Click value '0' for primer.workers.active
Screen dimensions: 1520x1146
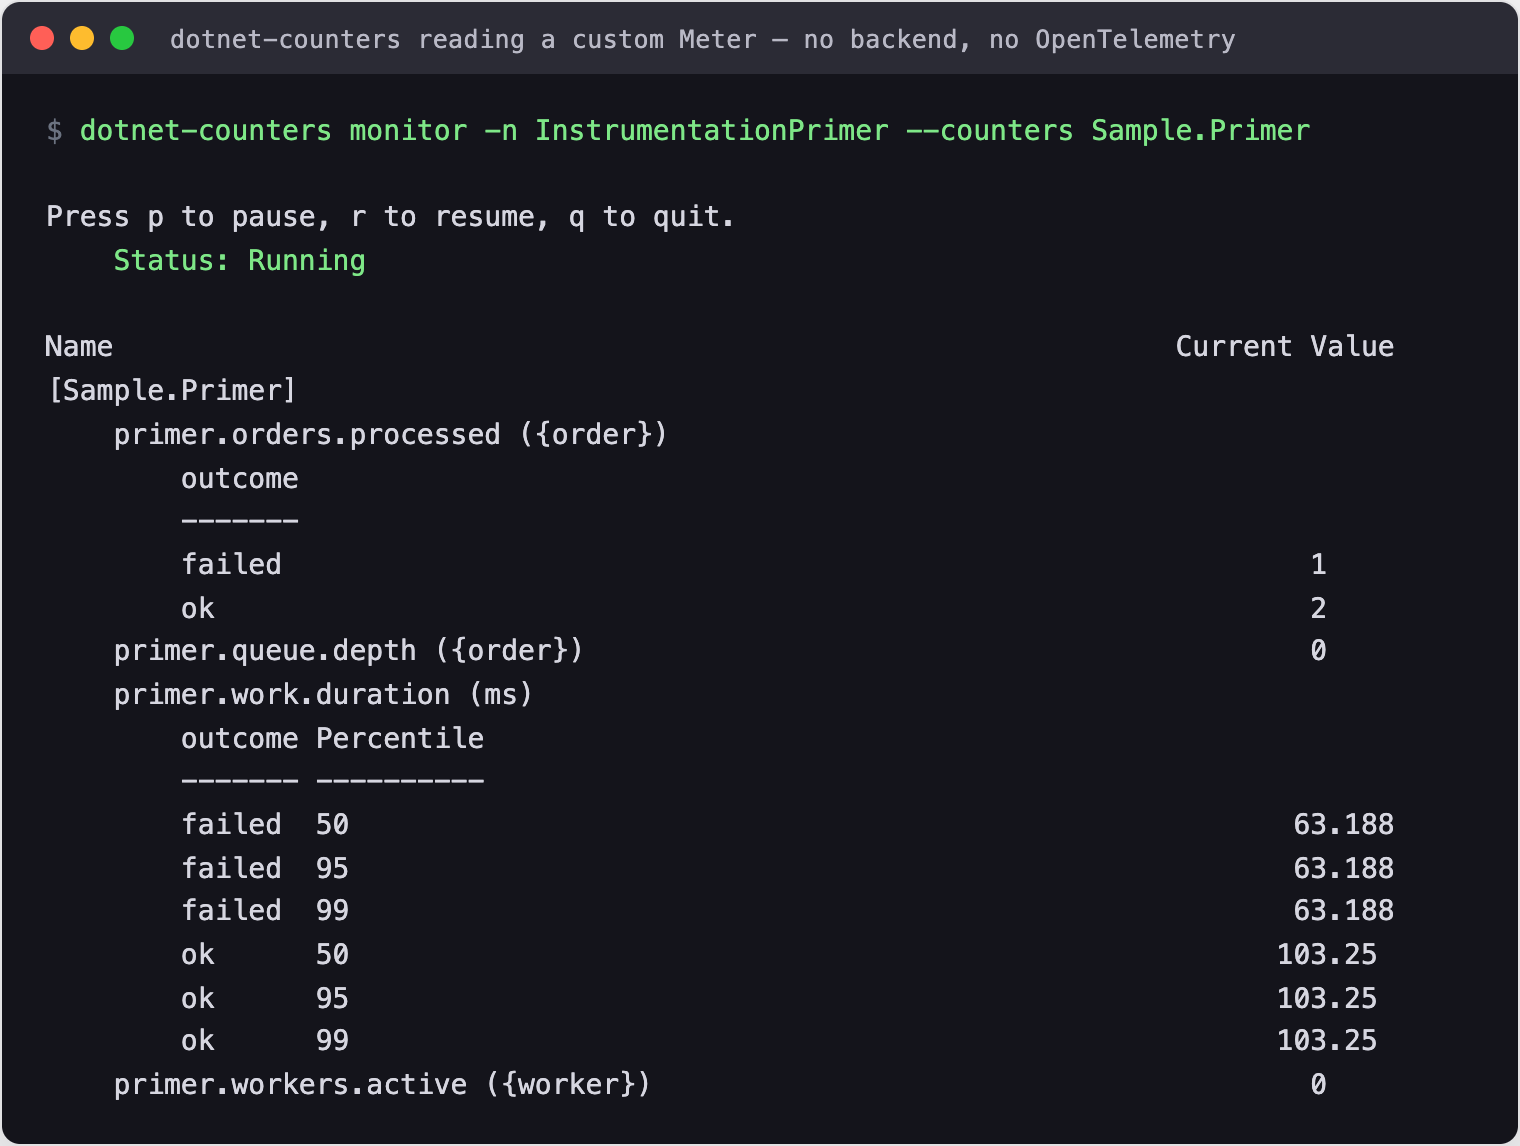coord(1318,1084)
